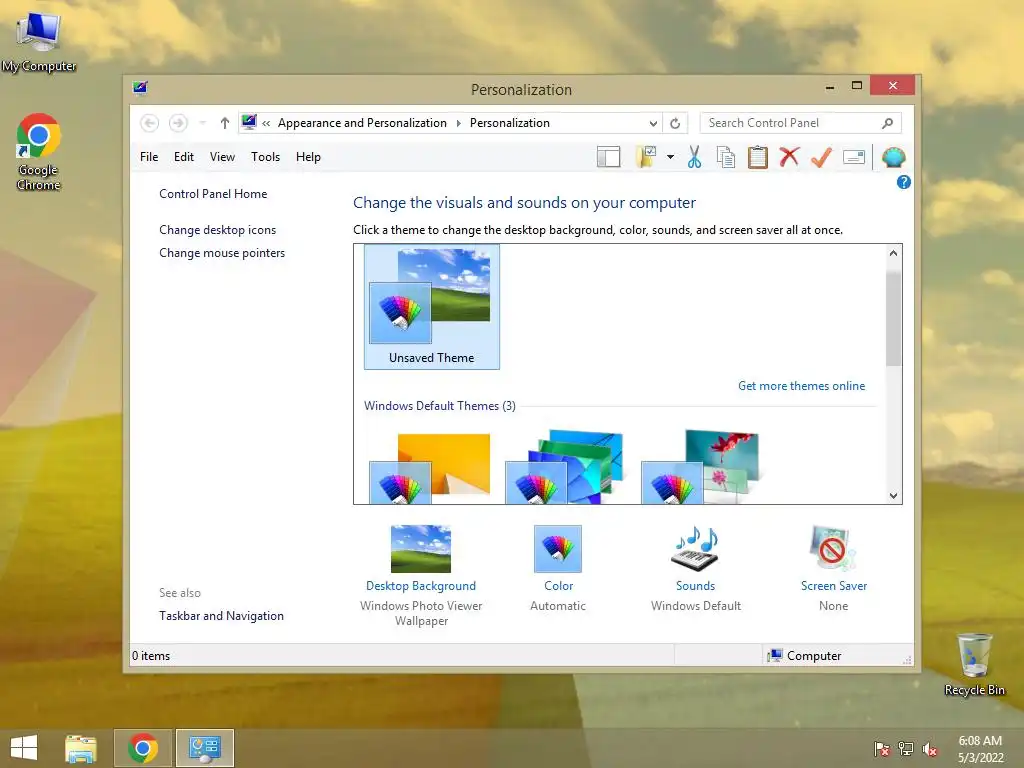Open the View menu

click(x=222, y=157)
